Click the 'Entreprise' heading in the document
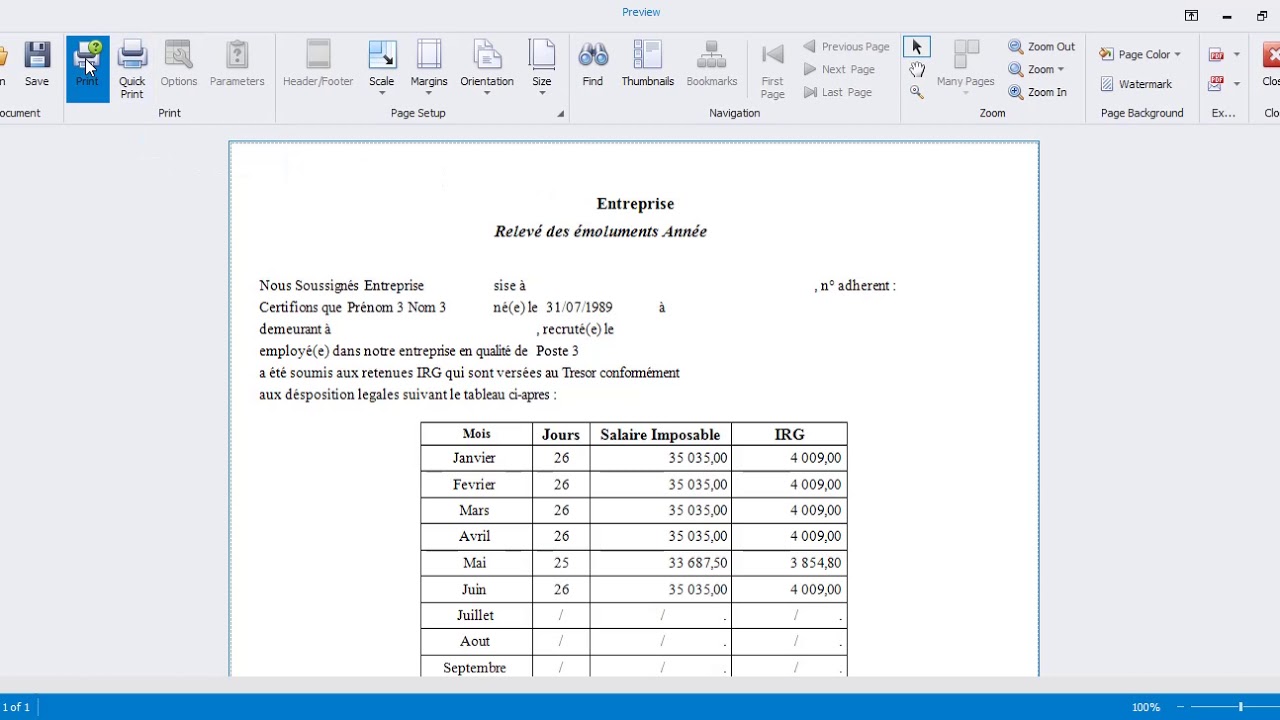1280x720 pixels. [635, 204]
